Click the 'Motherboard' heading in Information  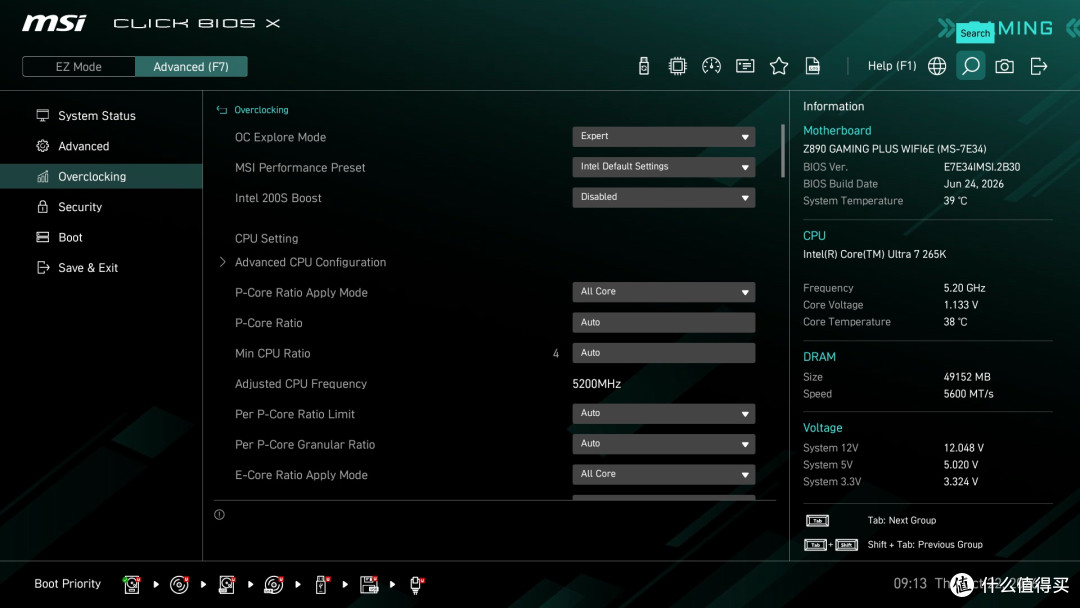837,130
